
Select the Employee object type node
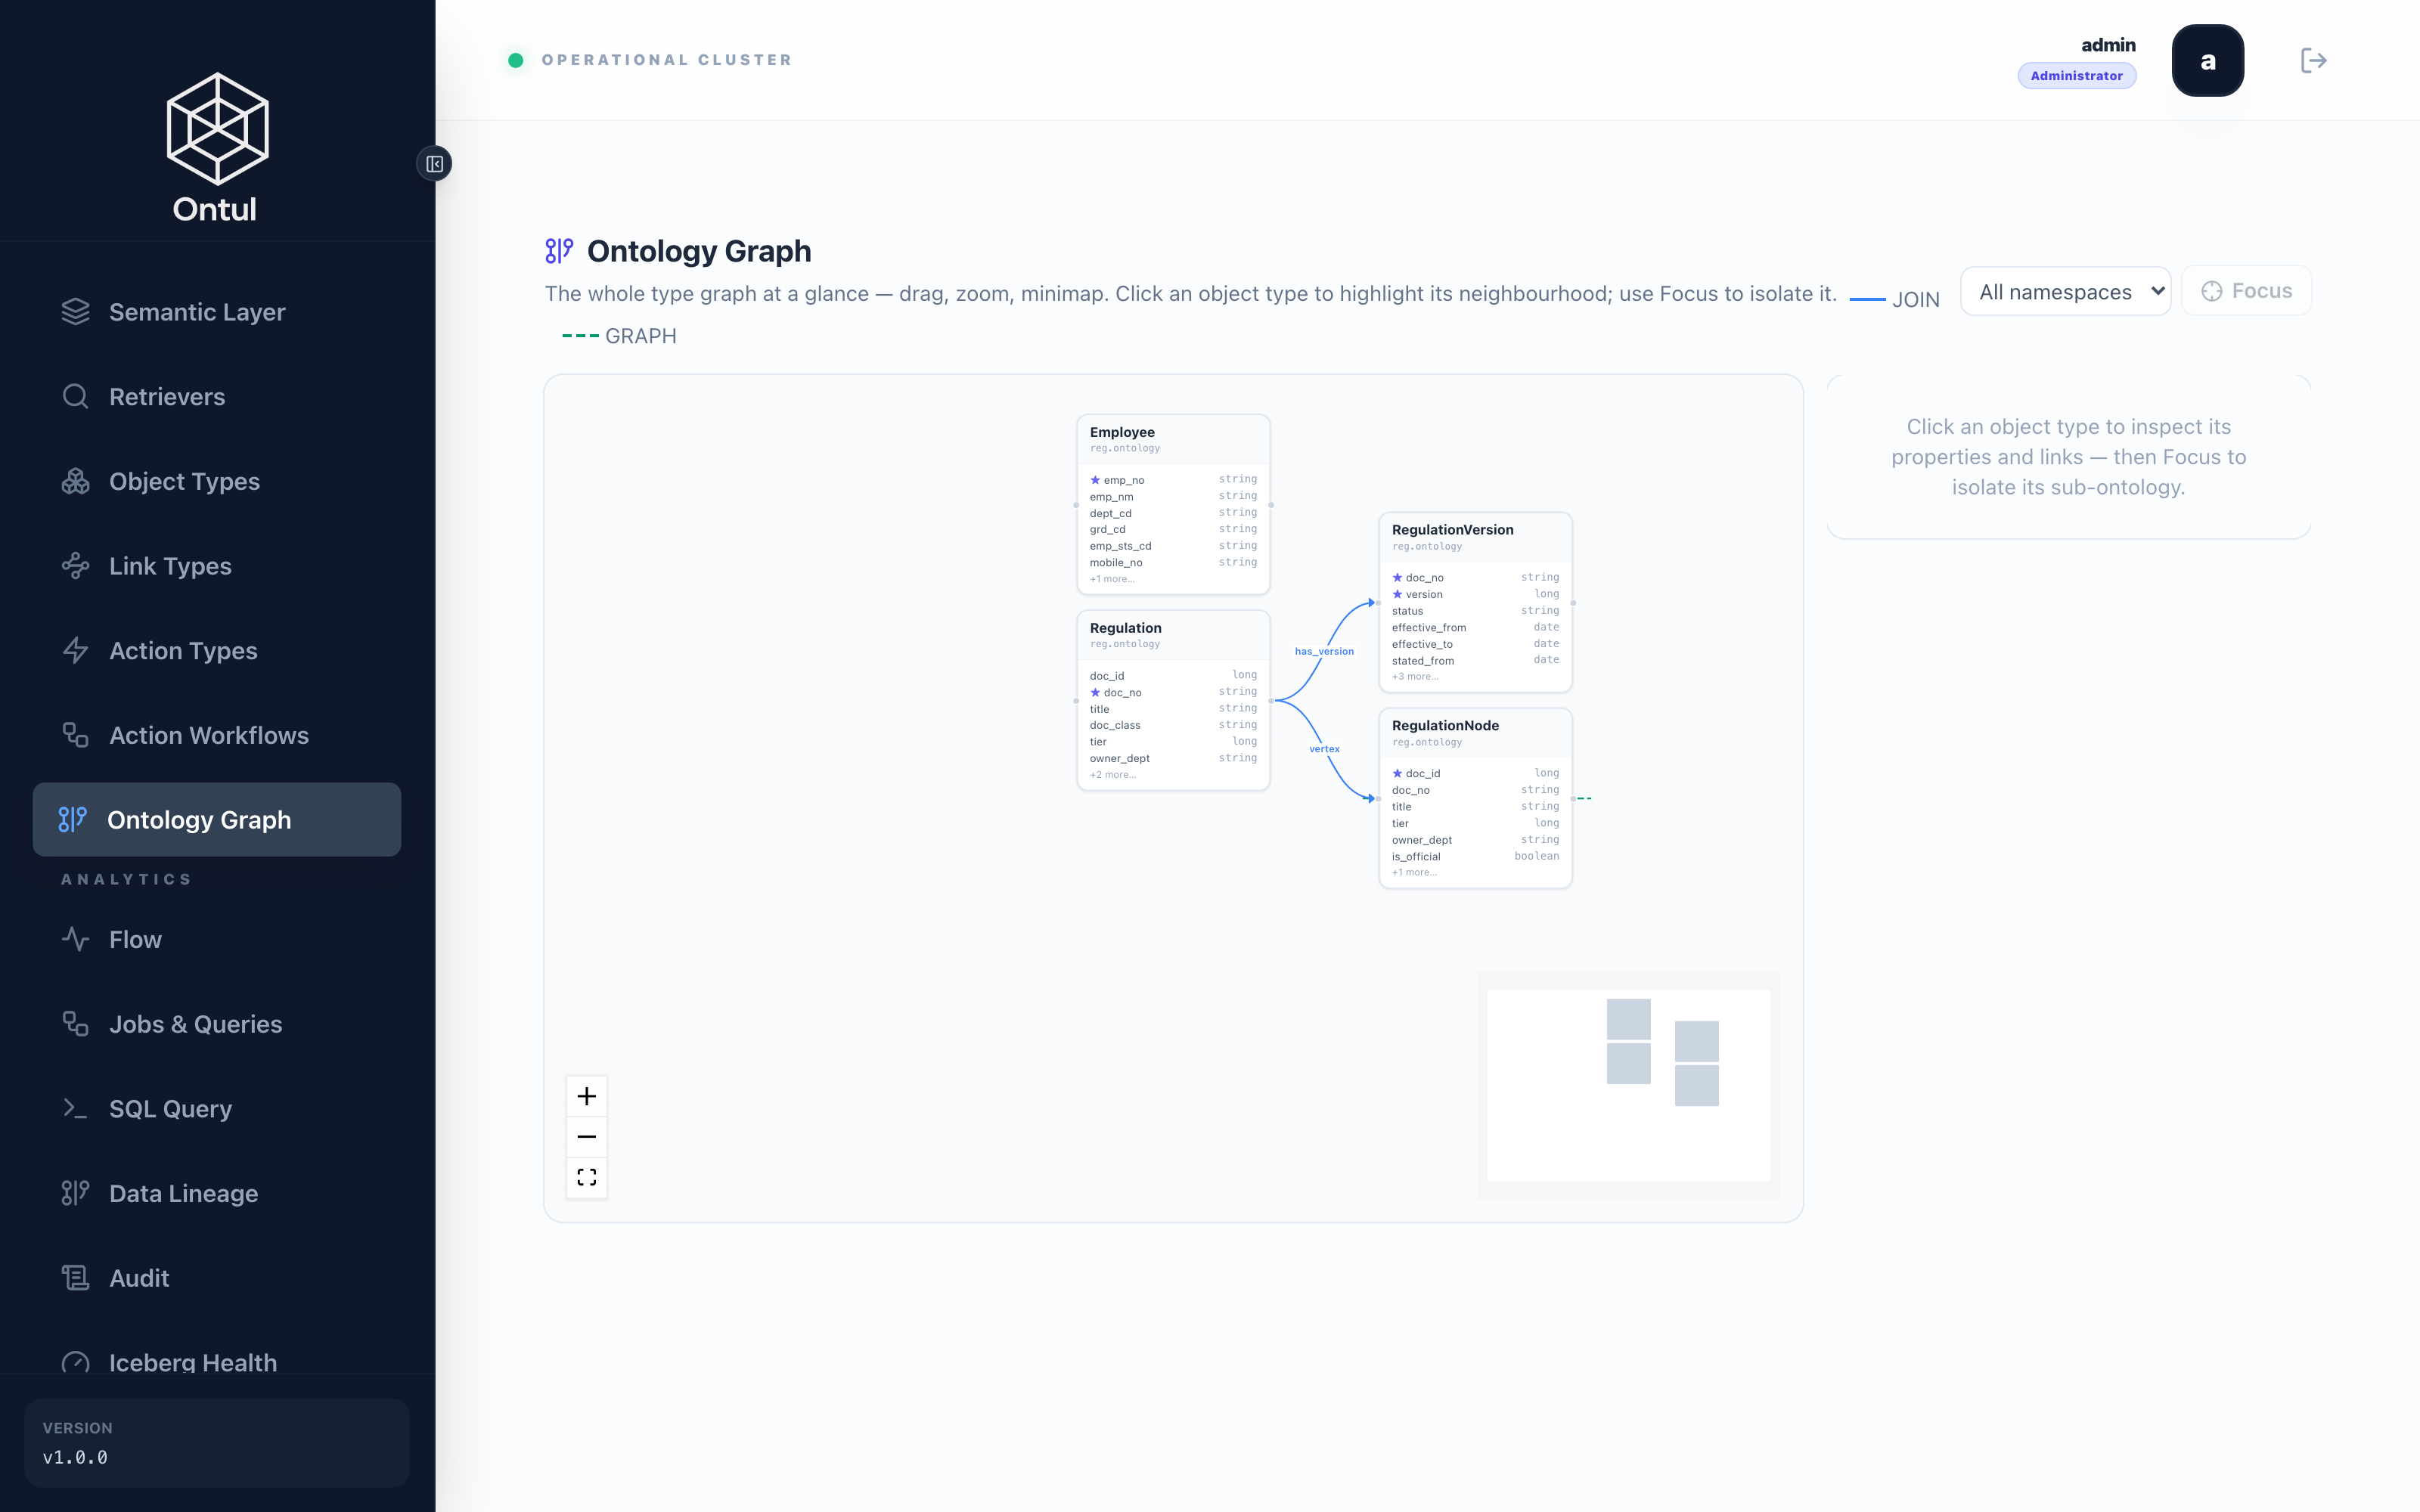pos(1173,504)
